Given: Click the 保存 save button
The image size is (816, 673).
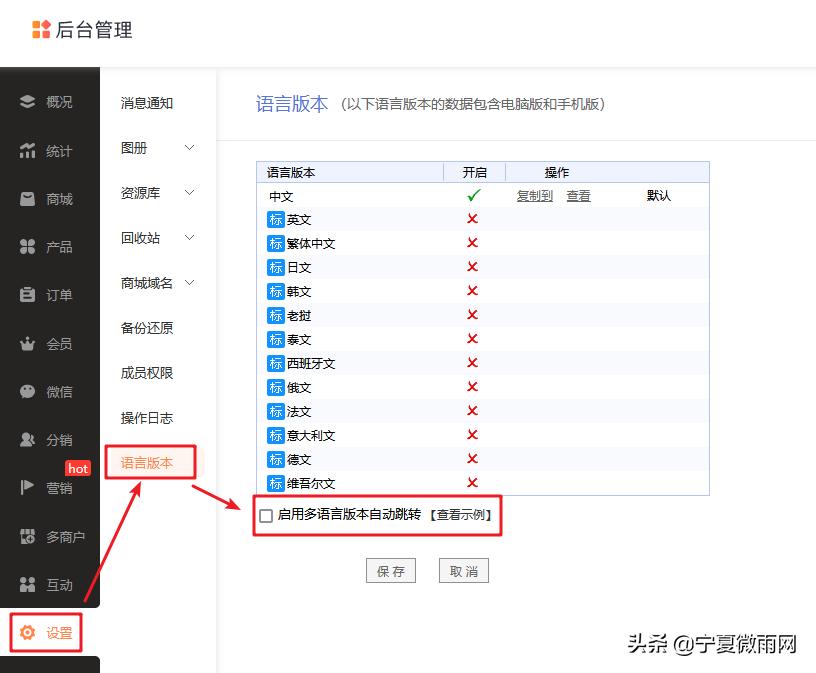Looking at the screenshot, I should click(x=390, y=571).
